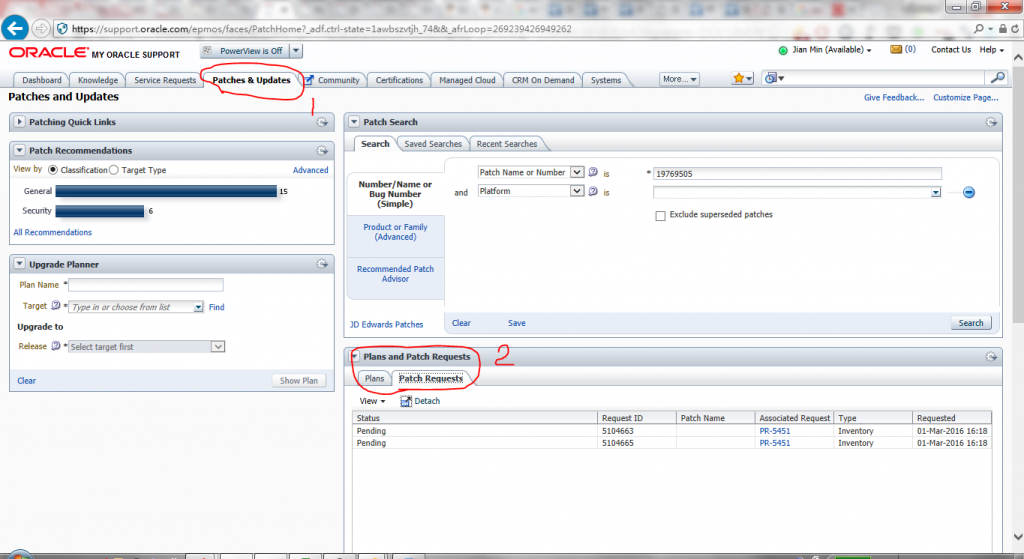1024x559 pixels.
Task: Expand Patching Quick Links panel
Action: (x=20, y=122)
